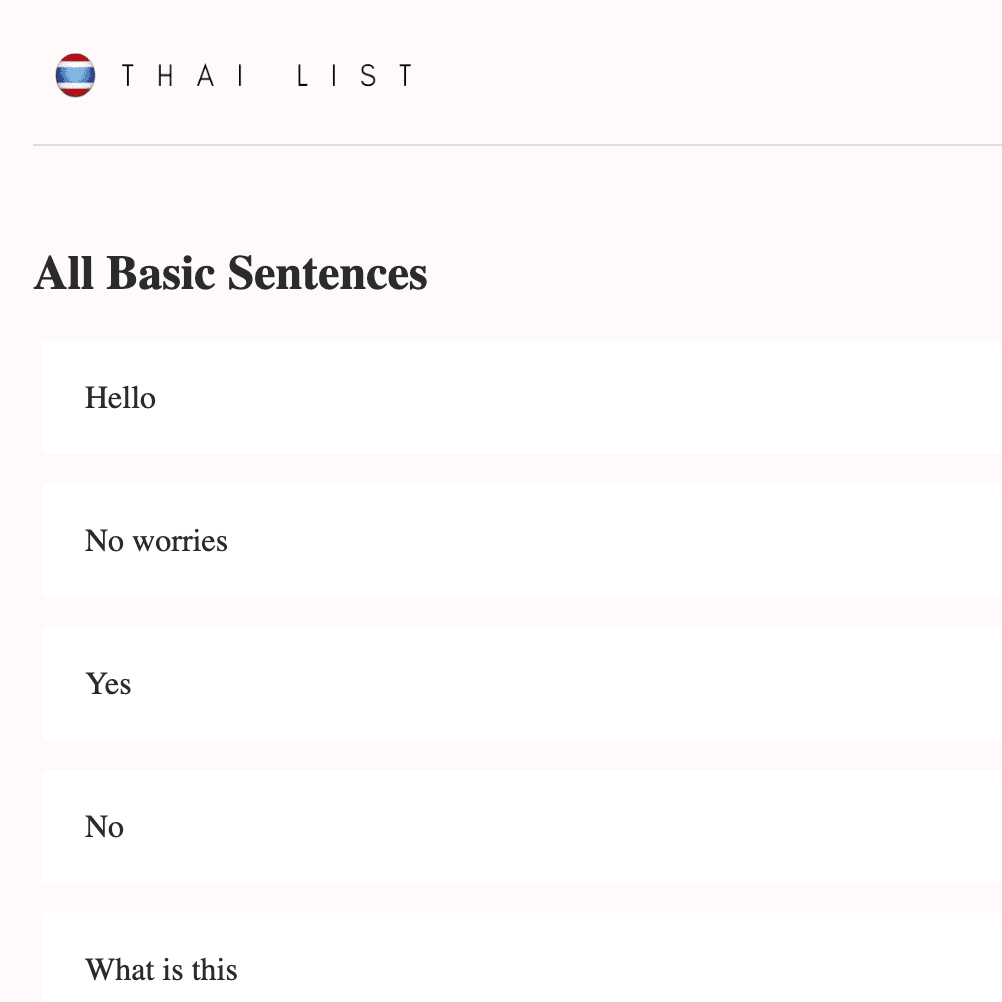Select the Yes entry

pos(108,684)
